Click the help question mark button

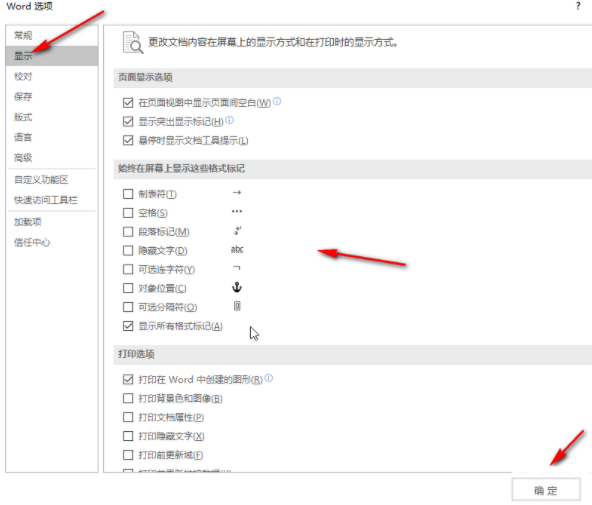click(x=578, y=6)
